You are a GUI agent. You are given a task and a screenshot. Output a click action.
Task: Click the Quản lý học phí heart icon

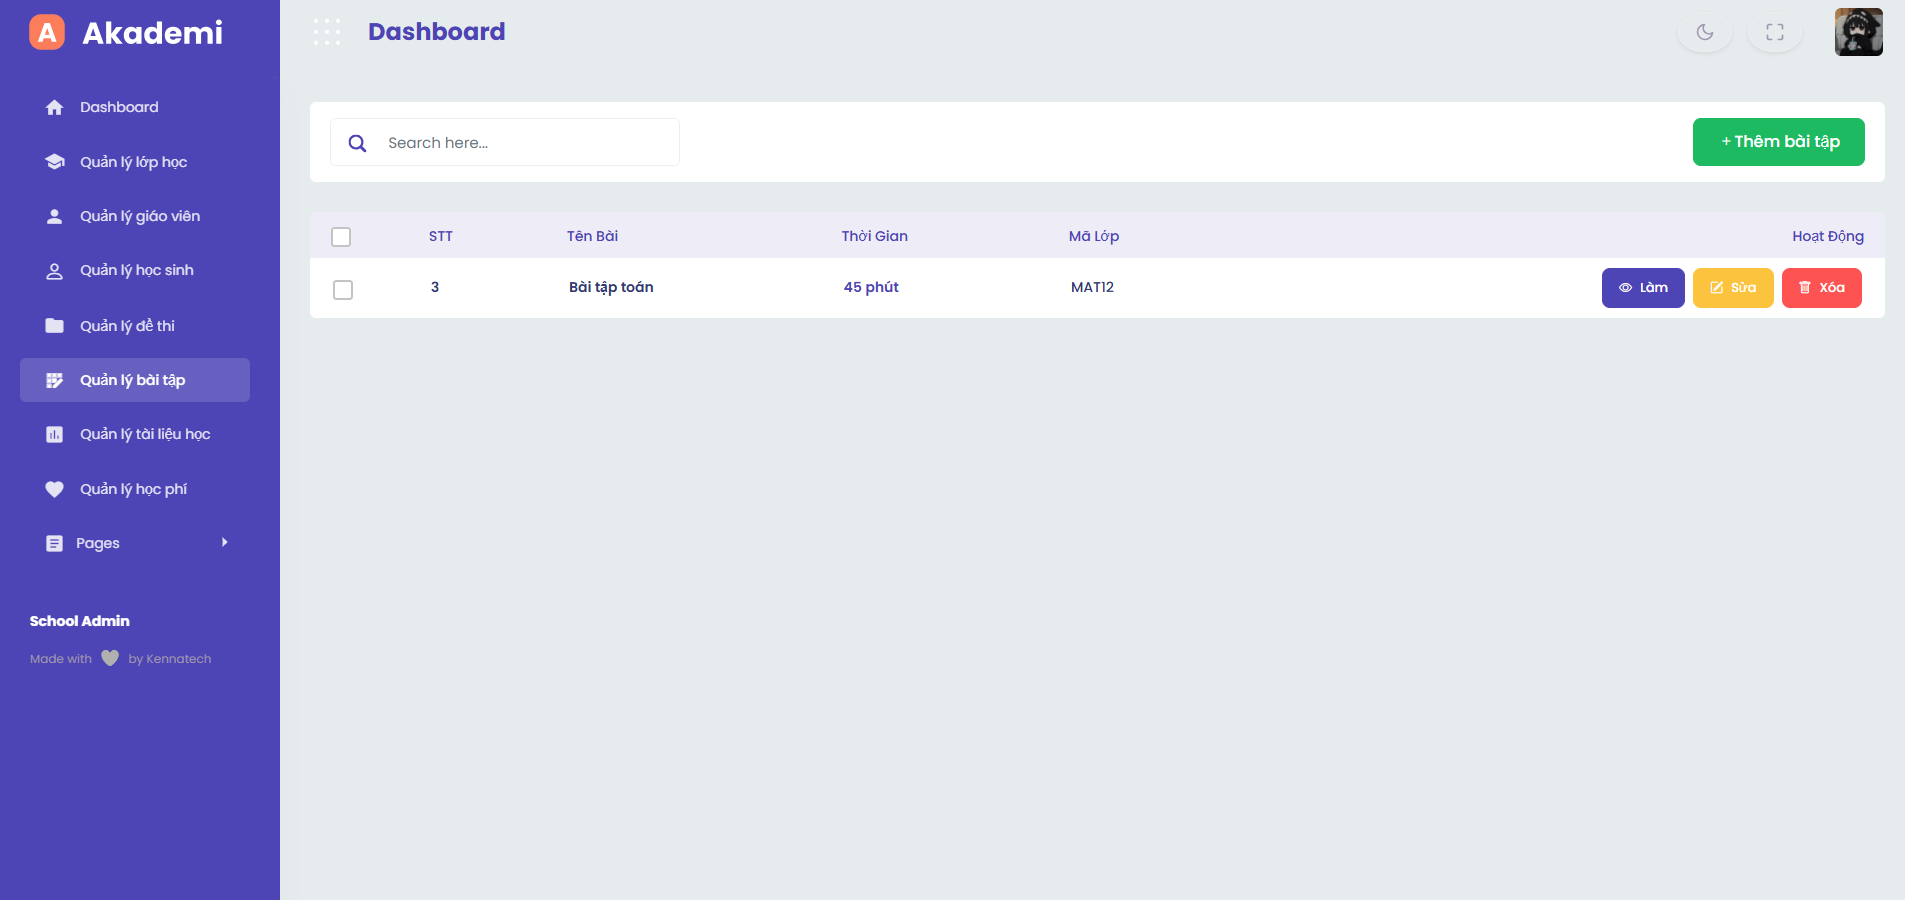(55, 489)
